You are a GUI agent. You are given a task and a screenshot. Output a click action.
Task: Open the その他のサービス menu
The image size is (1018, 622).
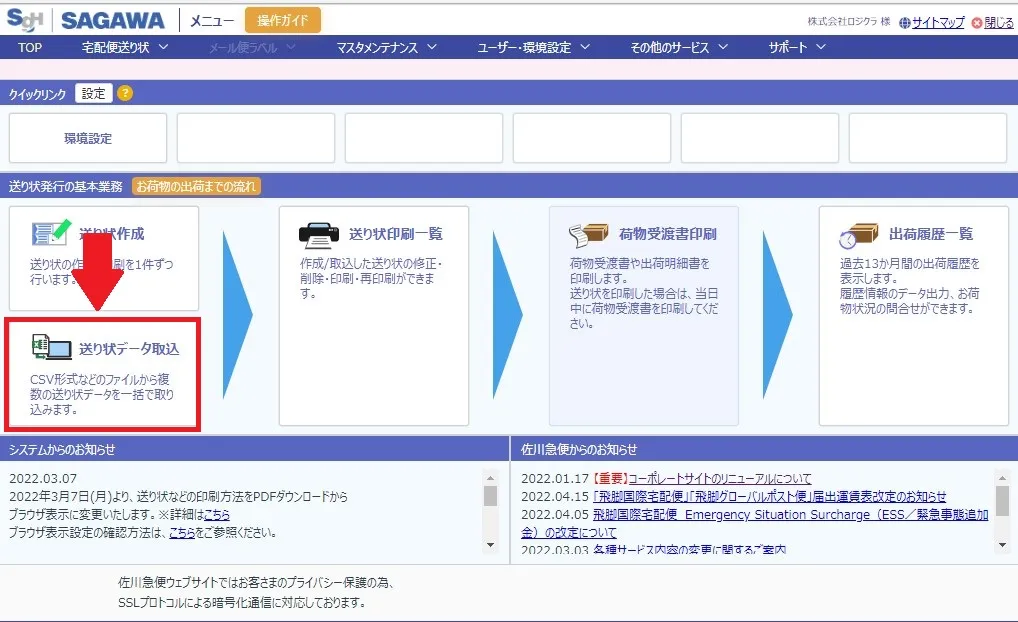[669, 47]
